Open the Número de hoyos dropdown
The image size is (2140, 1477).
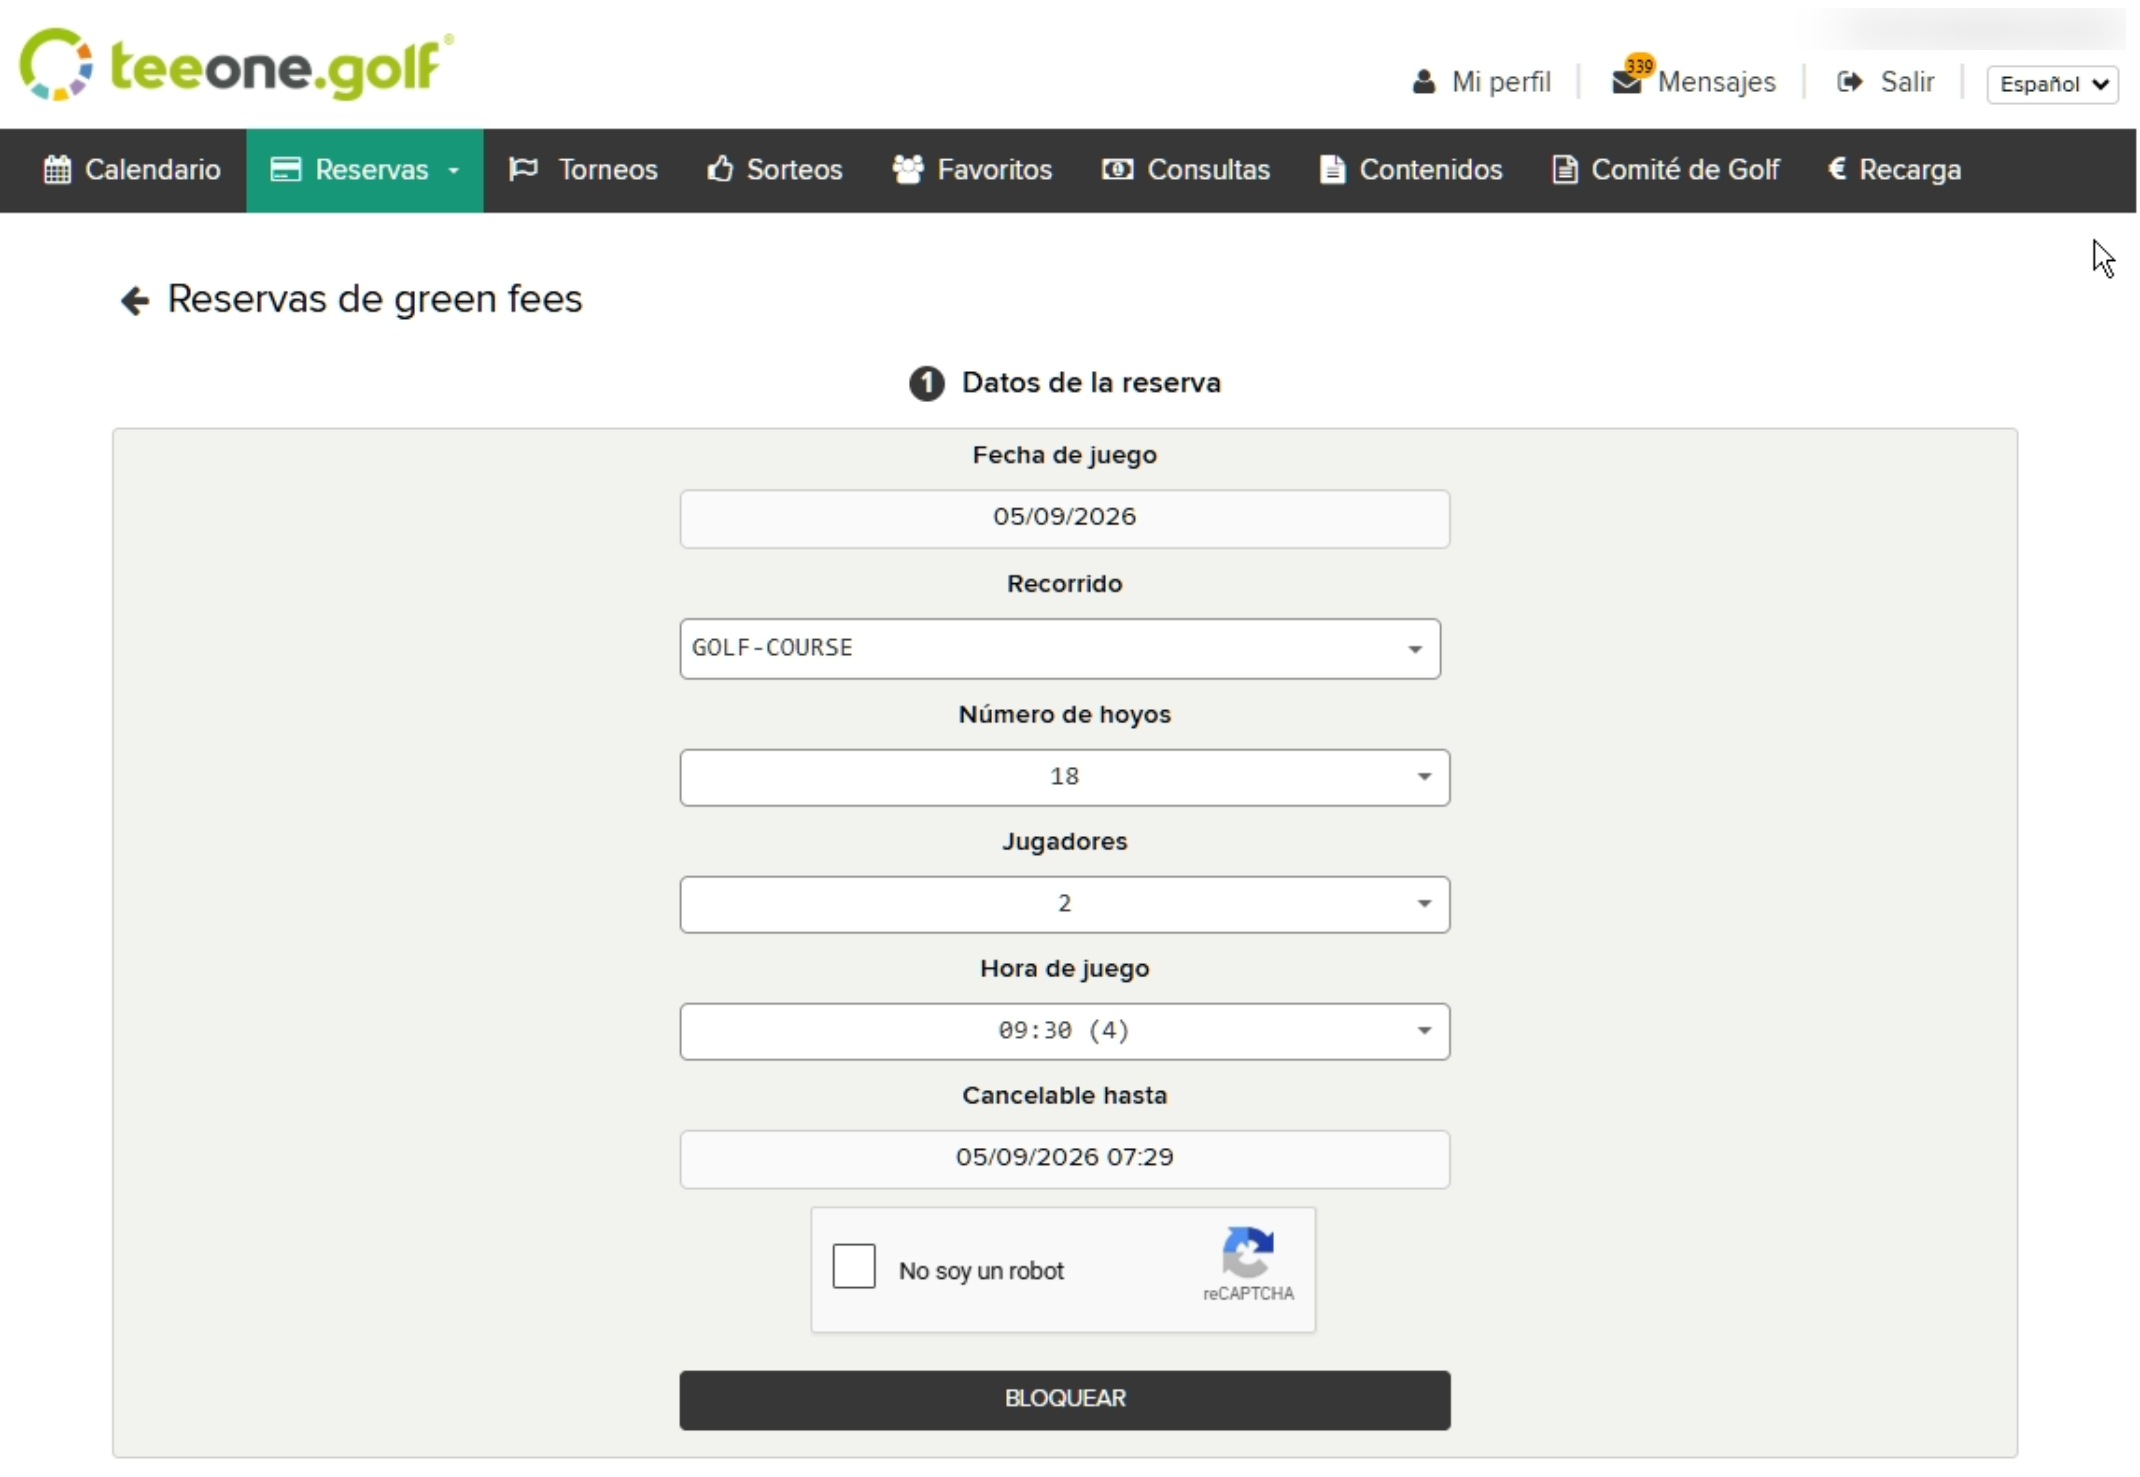(1065, 777)
